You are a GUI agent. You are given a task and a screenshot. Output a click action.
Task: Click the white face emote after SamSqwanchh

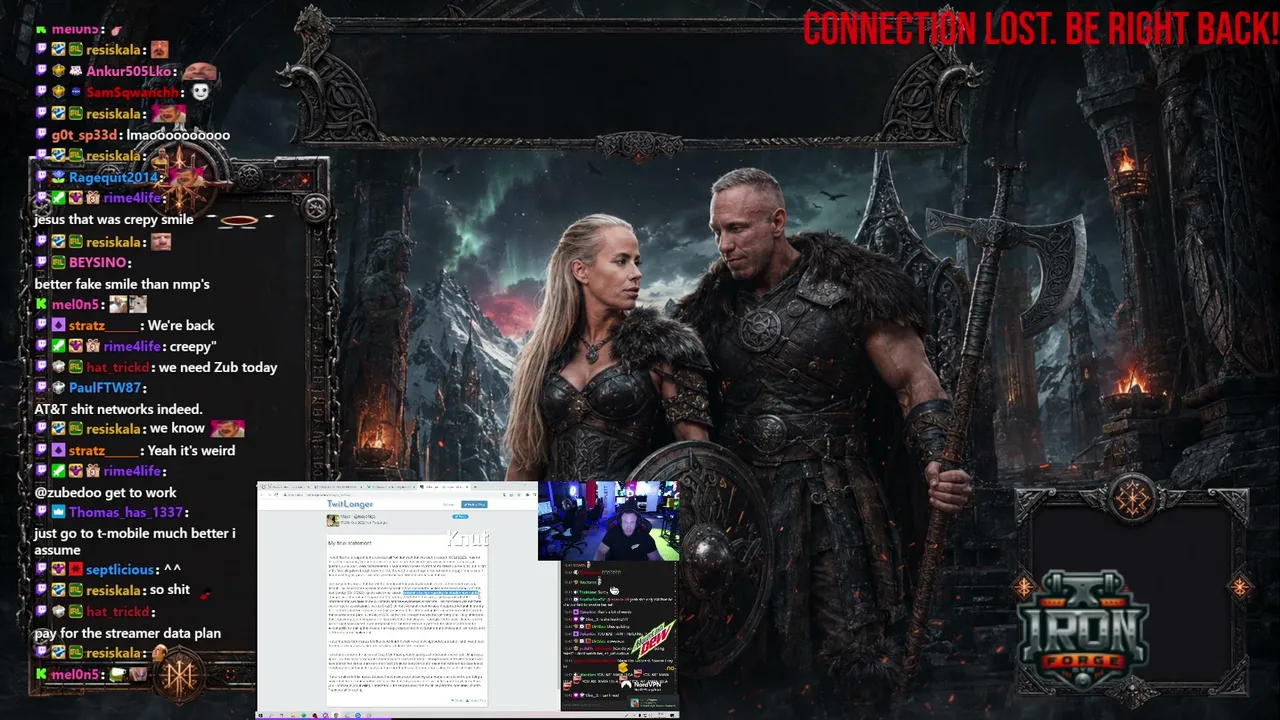click(200, 92)
